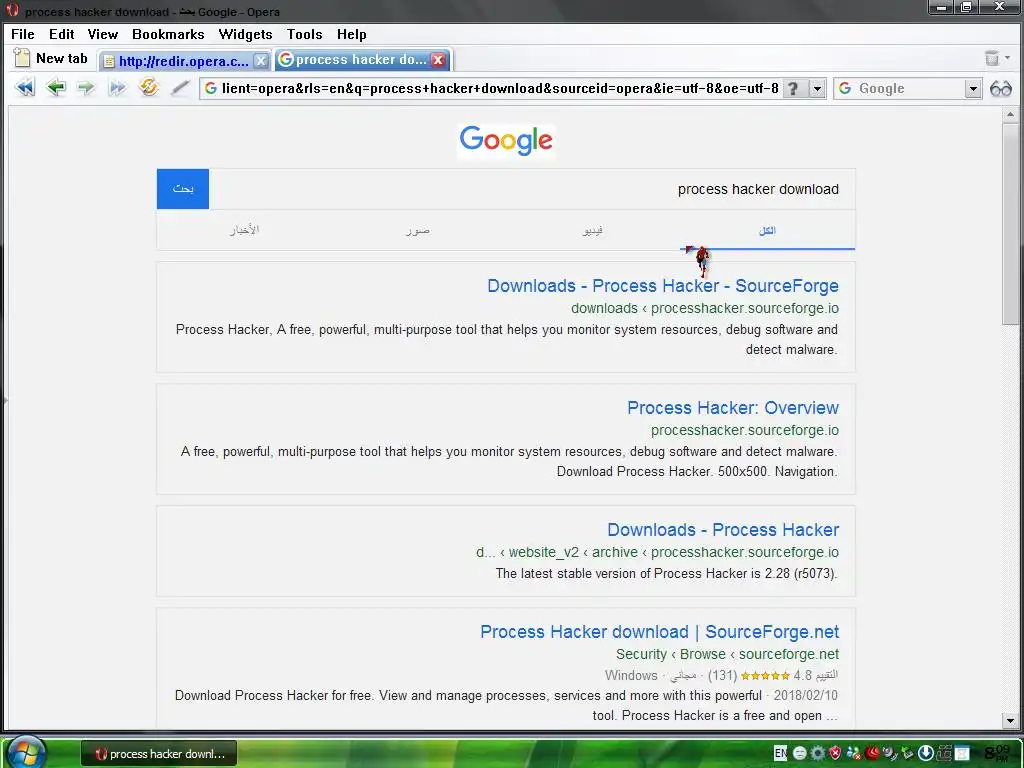Click the glasses (view) icon in toolbar

pyautogui.click(x=1000, y=88)
